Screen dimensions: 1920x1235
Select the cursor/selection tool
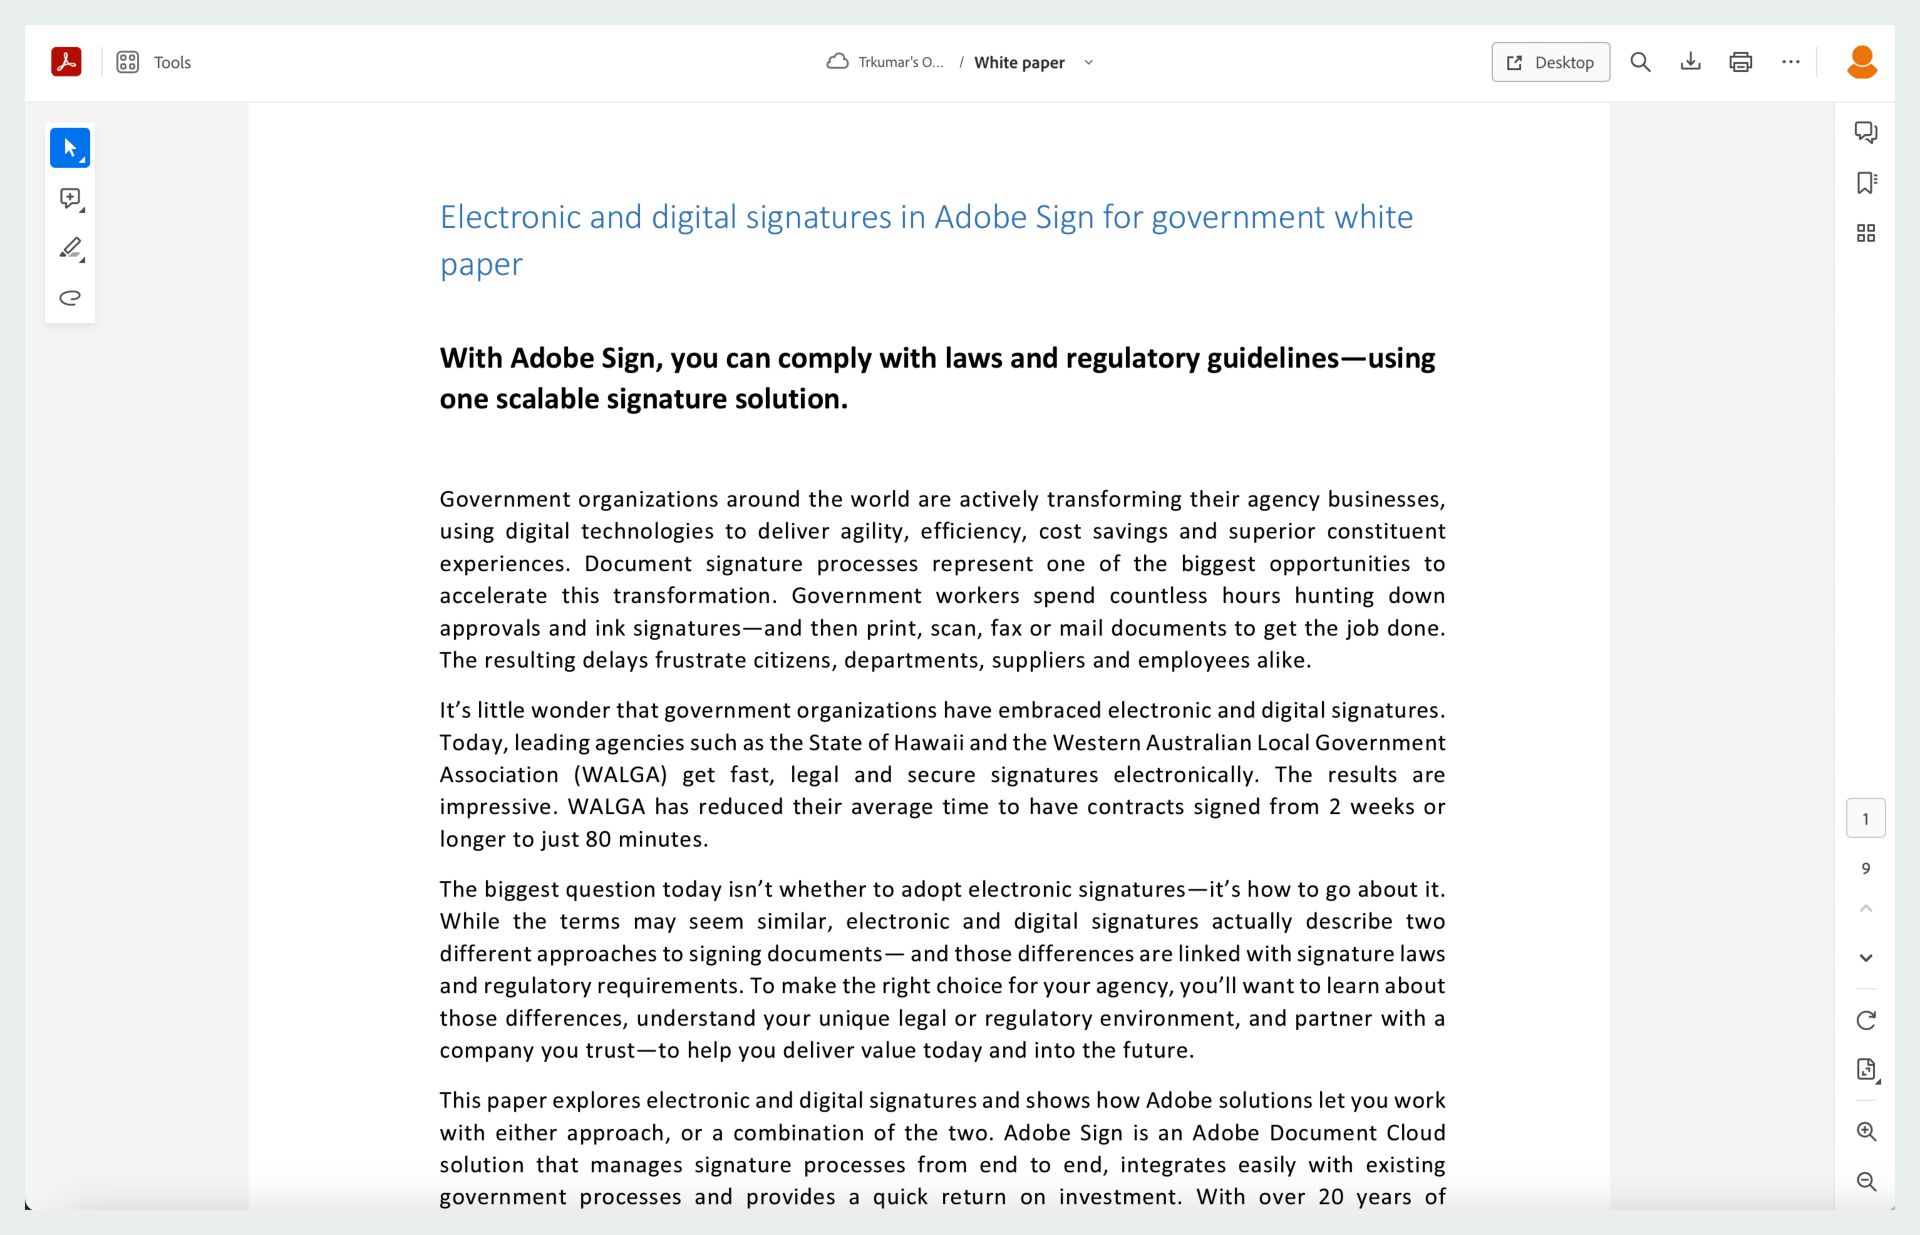(x=70, y=147)
